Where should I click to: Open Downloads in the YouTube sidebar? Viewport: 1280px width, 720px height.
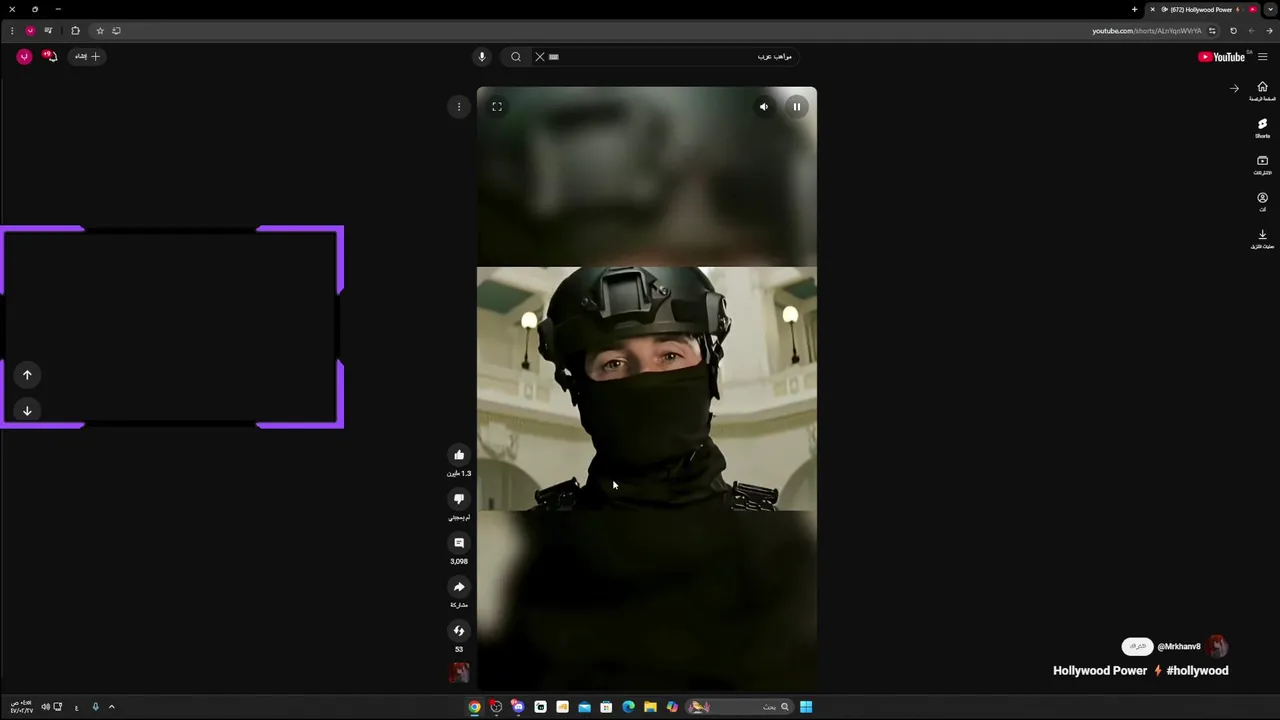[1262, 239]
